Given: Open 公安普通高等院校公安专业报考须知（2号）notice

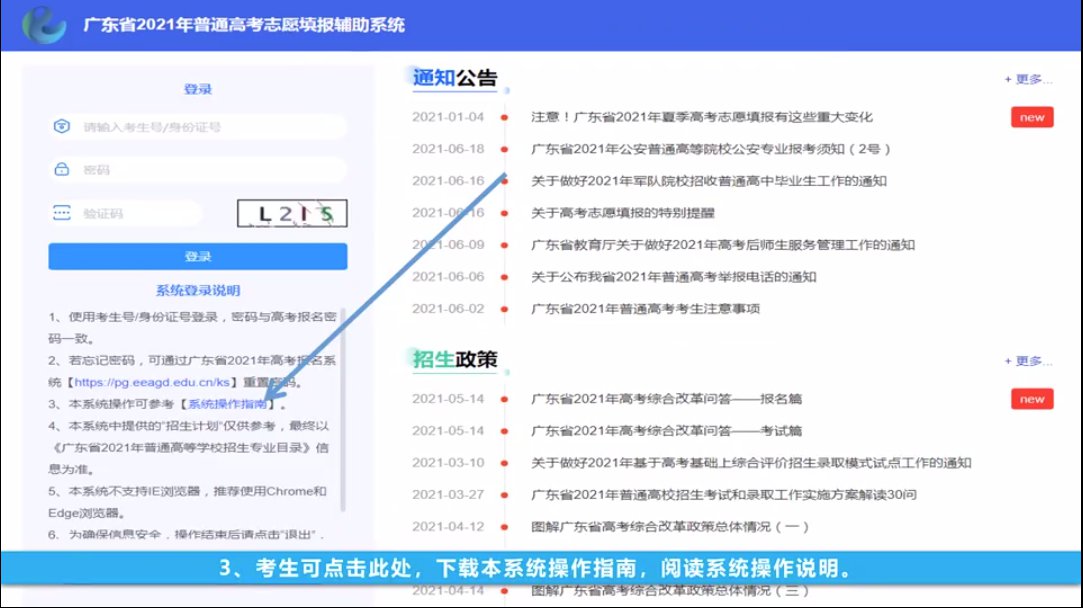Looking at the screenshot, I should (711, 149).
